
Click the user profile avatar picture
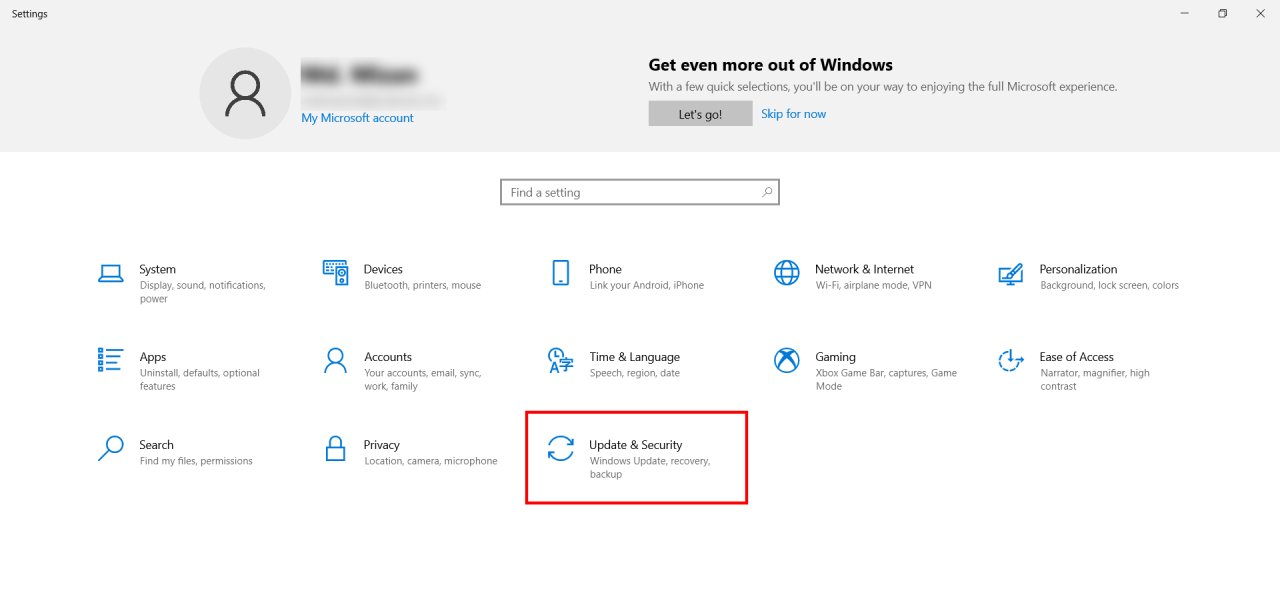coord(245,93)
